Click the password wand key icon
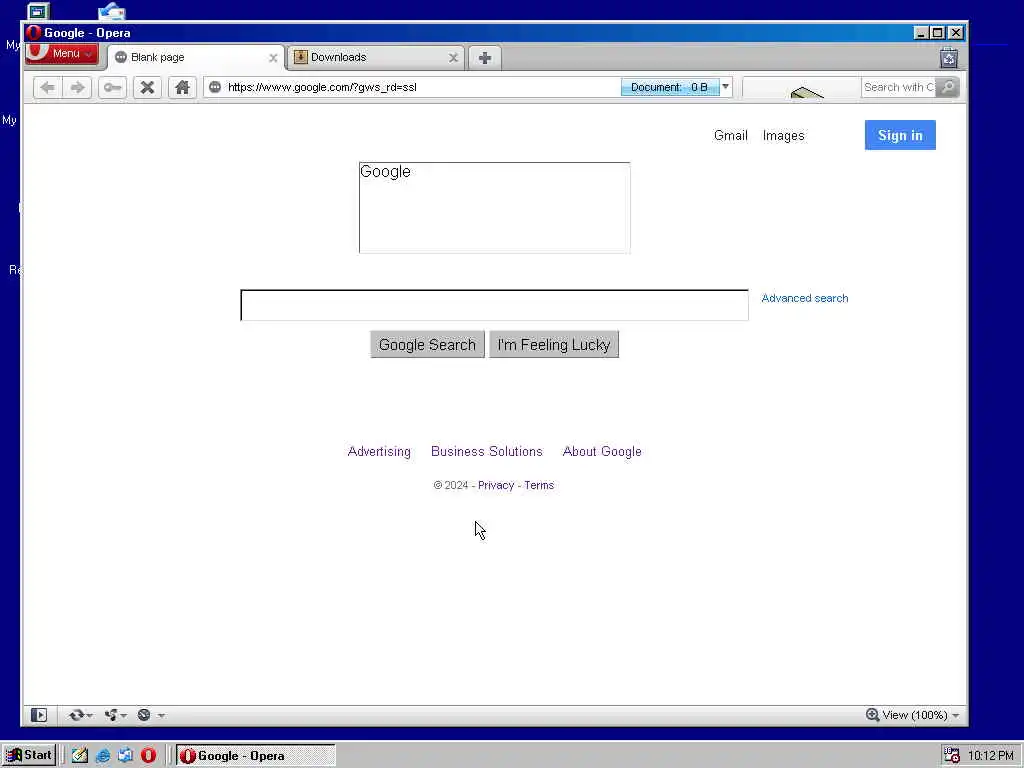1024x768 pixels. tap(112, 88)
